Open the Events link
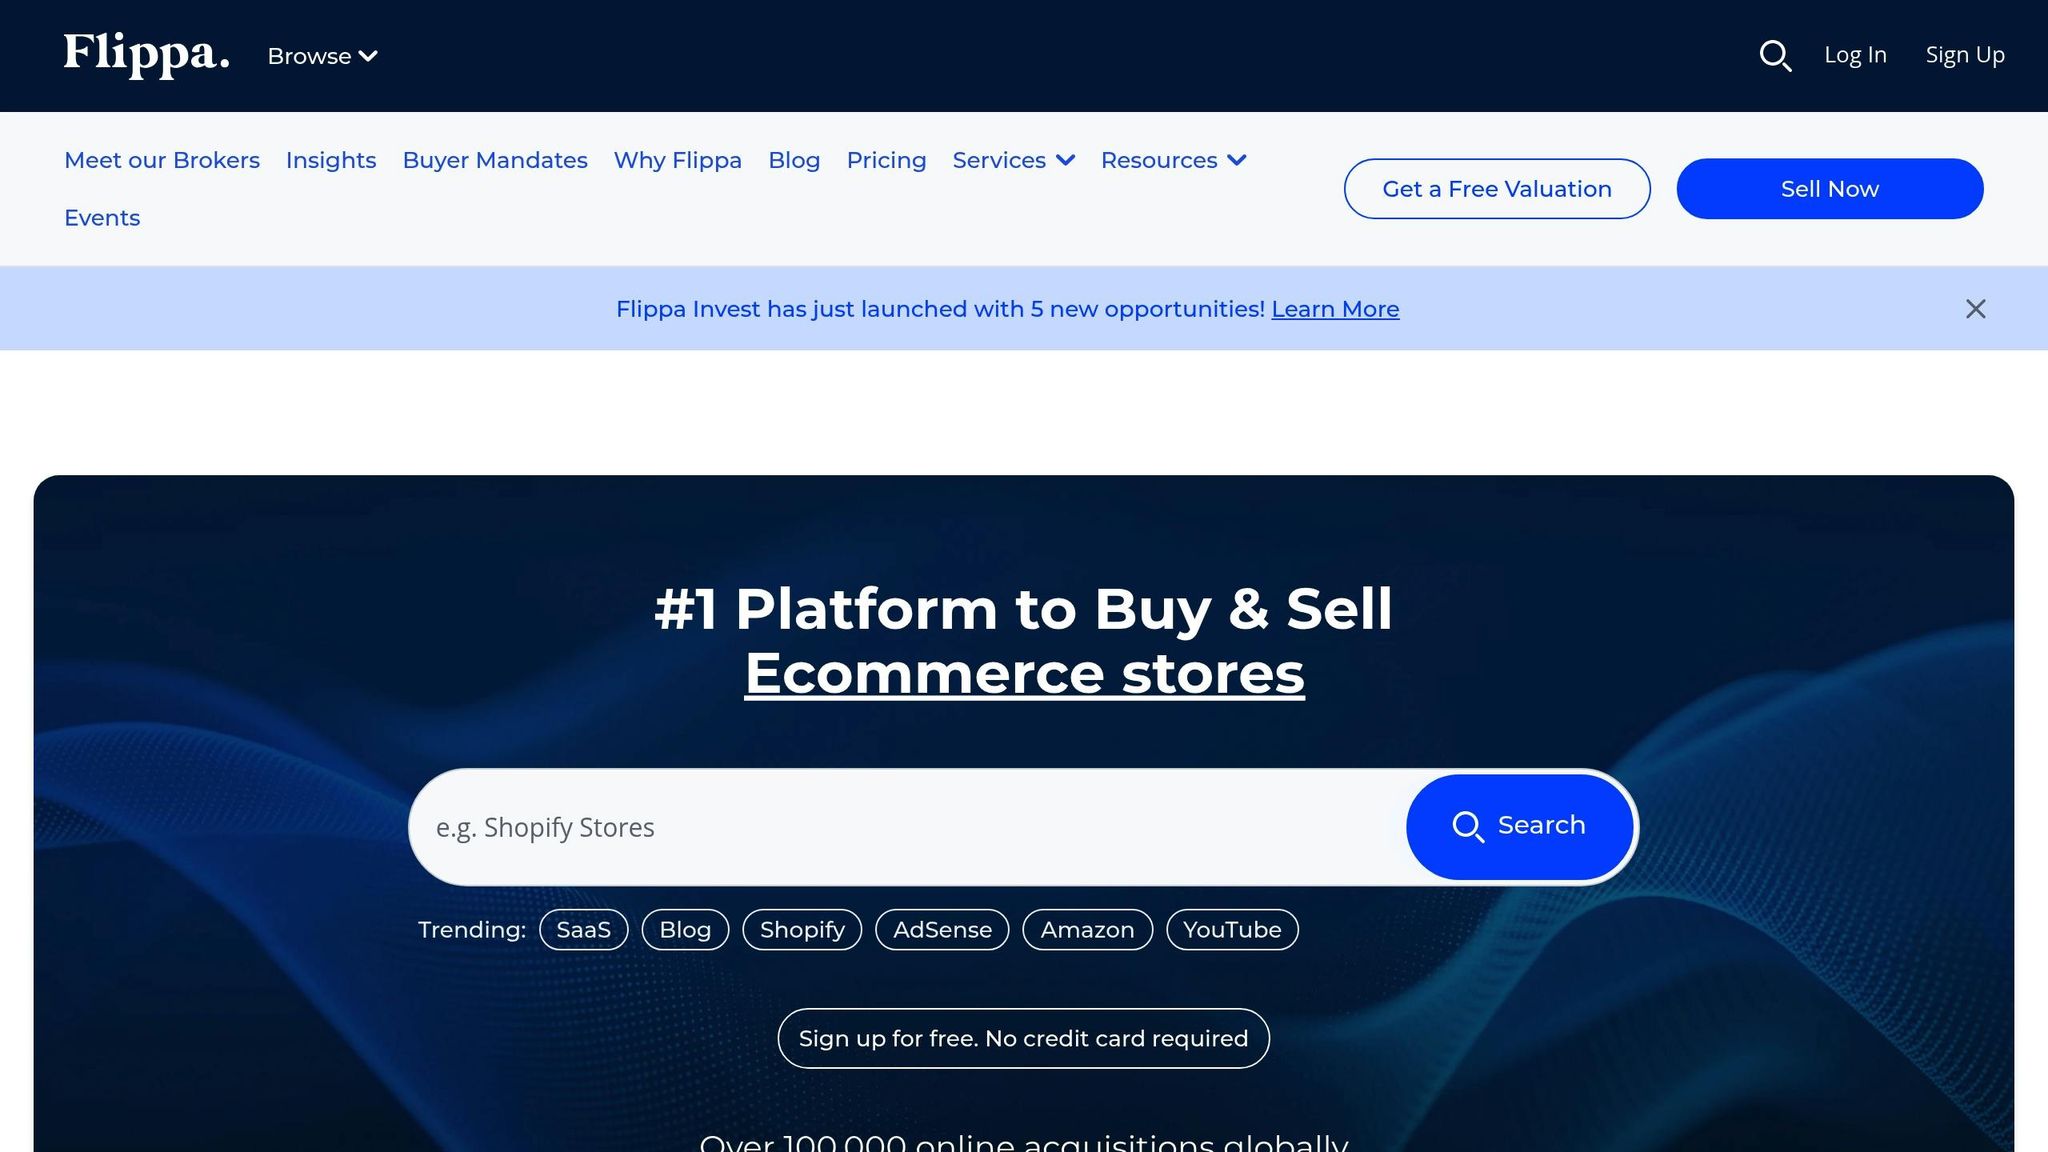Screen dimensions: 2048x1152 tap(102, 218)
